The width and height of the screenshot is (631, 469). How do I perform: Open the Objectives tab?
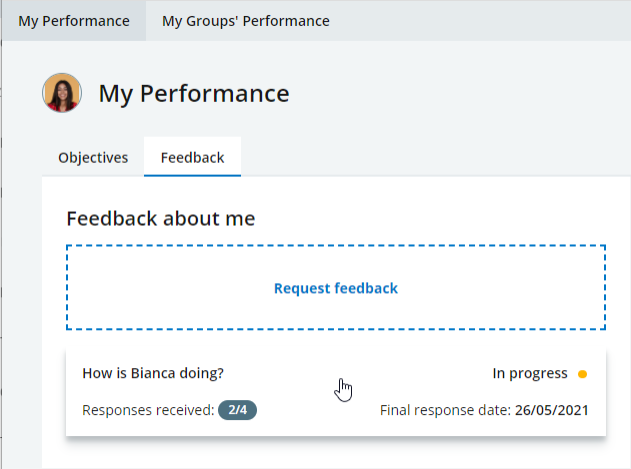point(93,158)
